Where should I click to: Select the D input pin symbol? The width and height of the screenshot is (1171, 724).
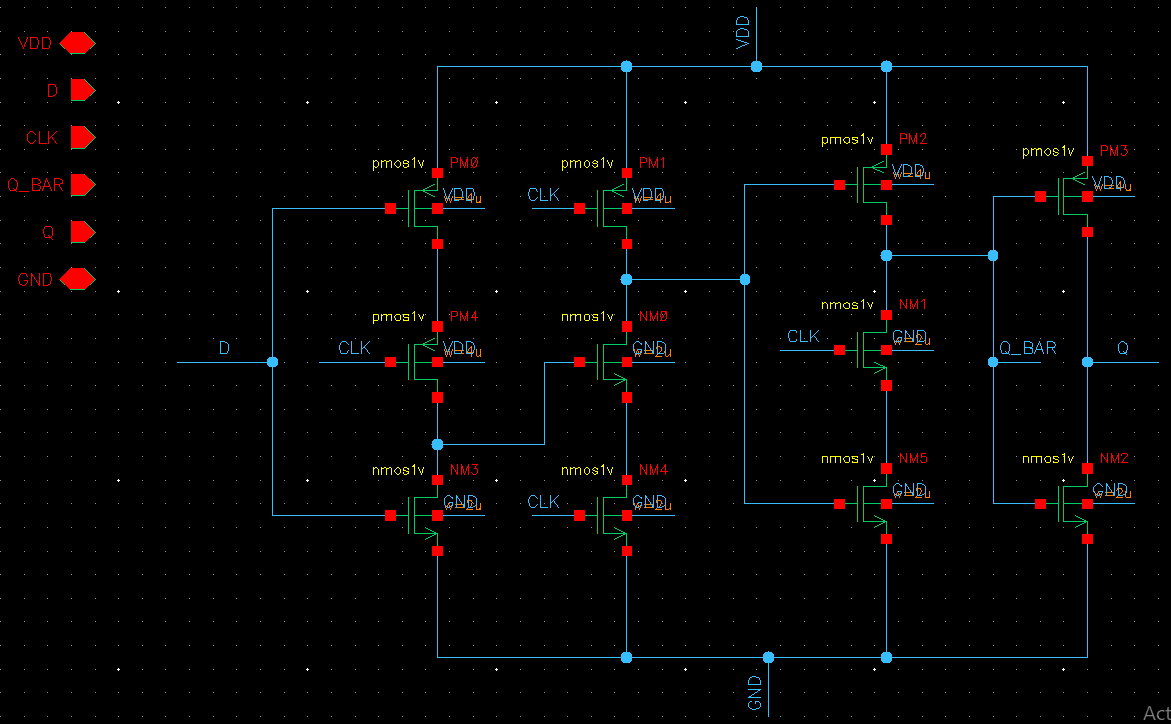[83, 90]
